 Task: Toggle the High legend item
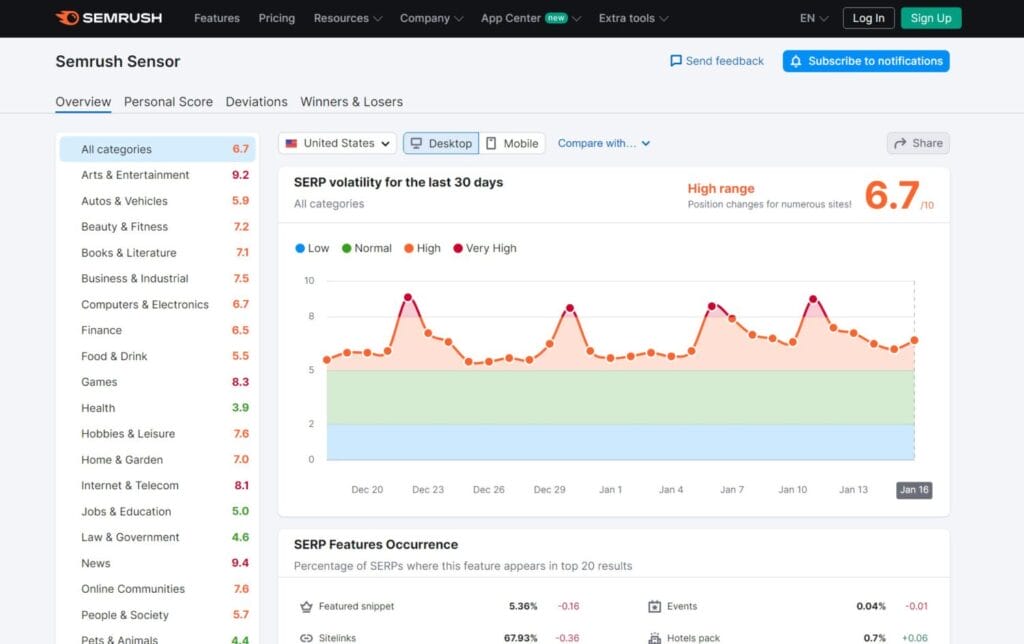(423, 248)
